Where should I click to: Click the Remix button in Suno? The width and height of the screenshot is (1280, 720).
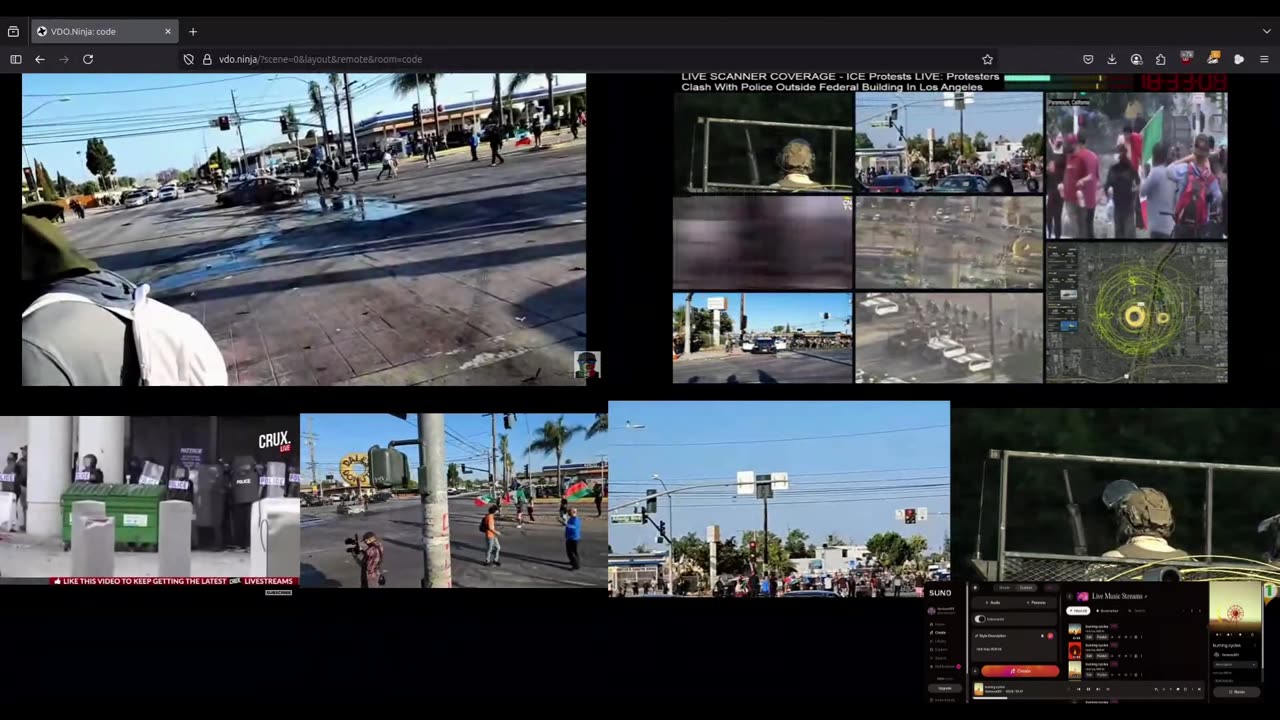click(1236, 691)
